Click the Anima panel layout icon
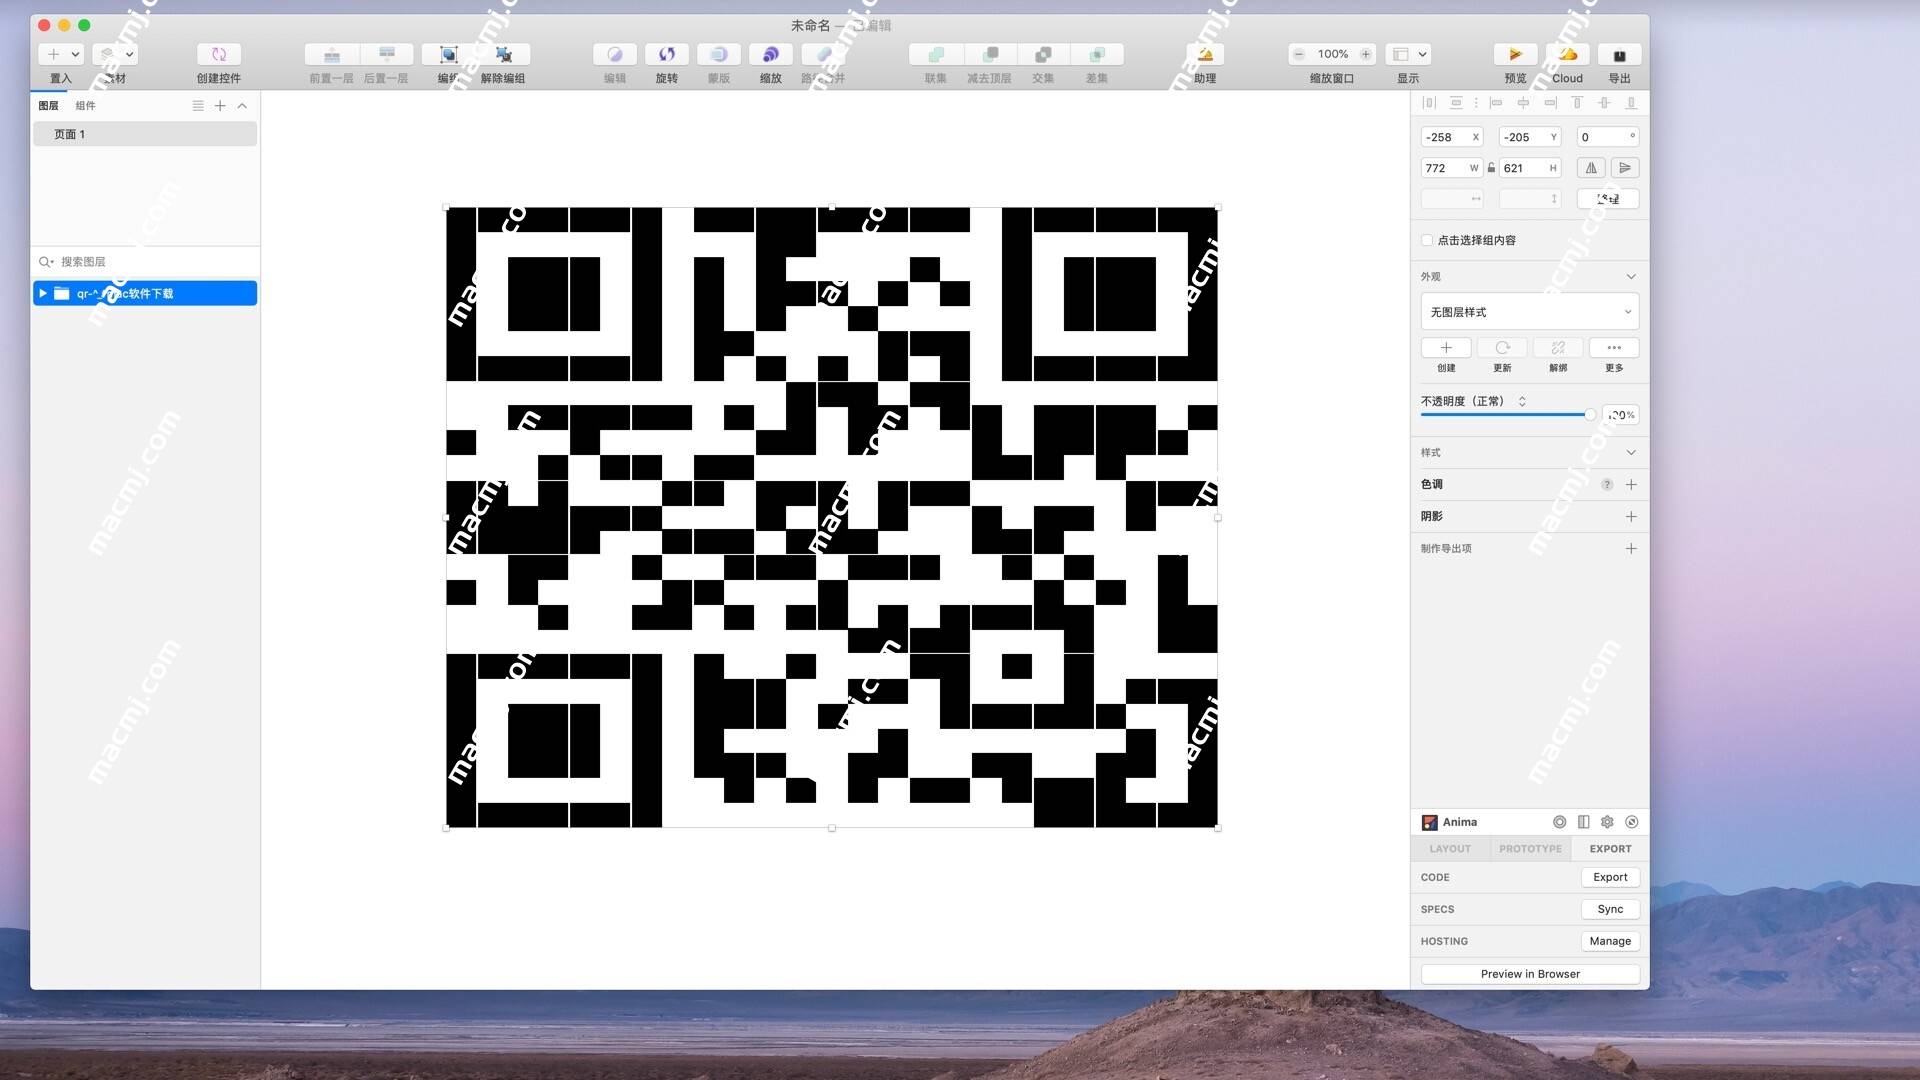 click(x=1583, y=822)
